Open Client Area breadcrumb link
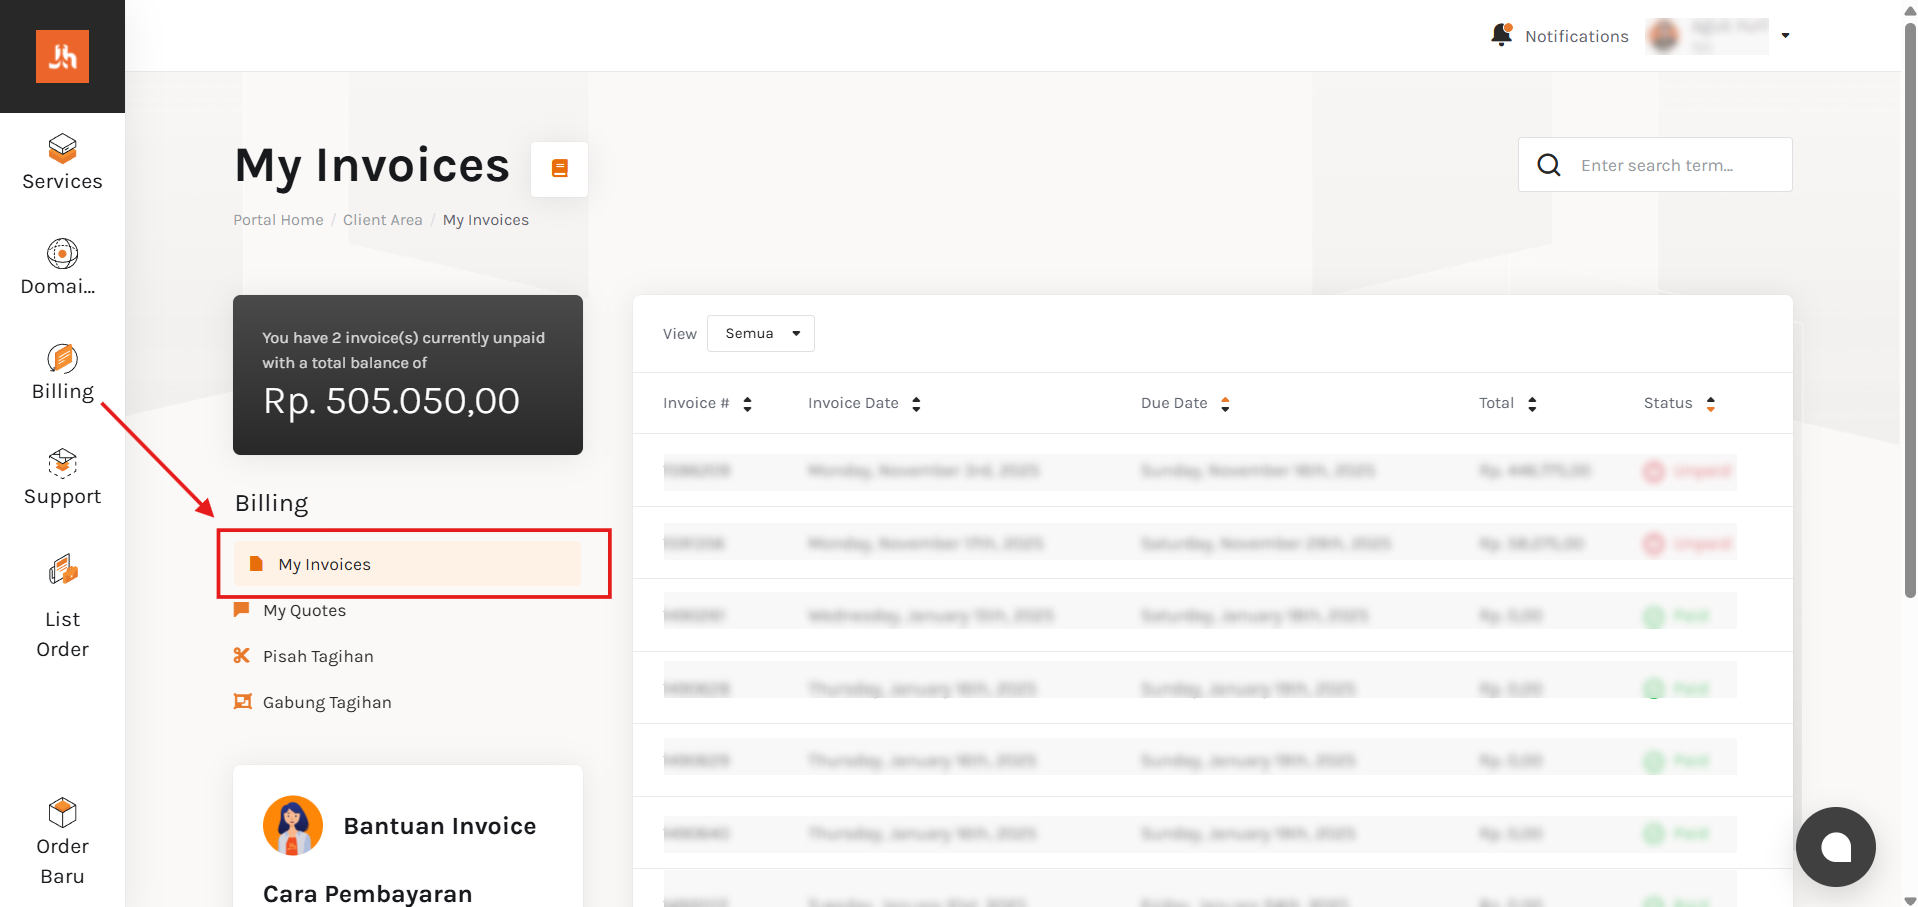Image resolution: width=1918 pixels, height=907 pixels. (x=382, y=220)
